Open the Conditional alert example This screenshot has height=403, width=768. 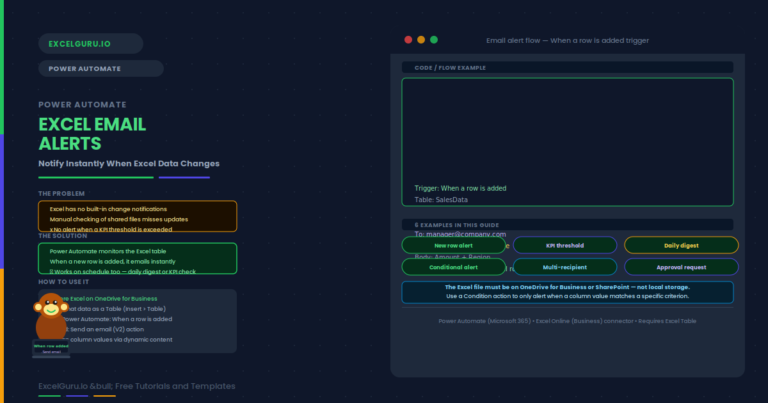click(454, 267)
